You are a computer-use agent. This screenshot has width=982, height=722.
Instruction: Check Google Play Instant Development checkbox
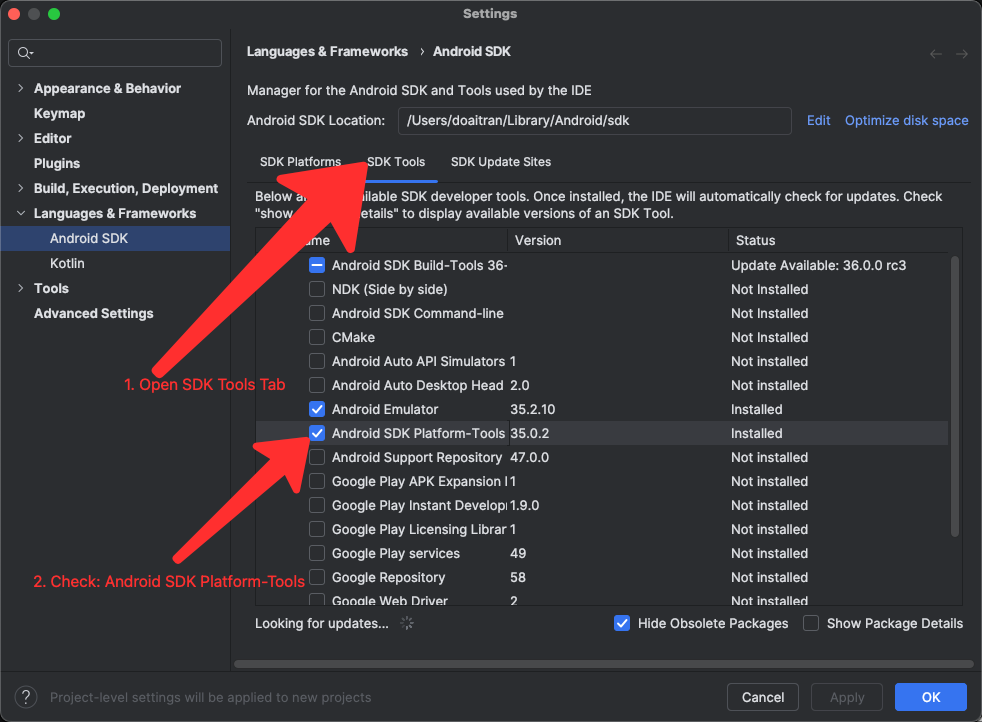coord(317,505)
